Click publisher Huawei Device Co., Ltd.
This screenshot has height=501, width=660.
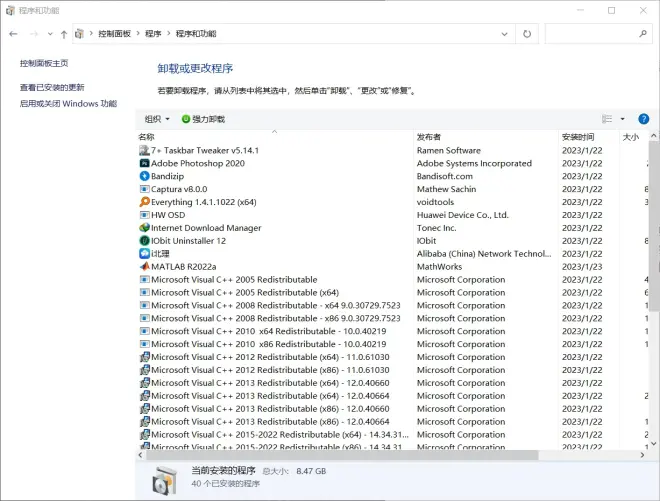463,215
